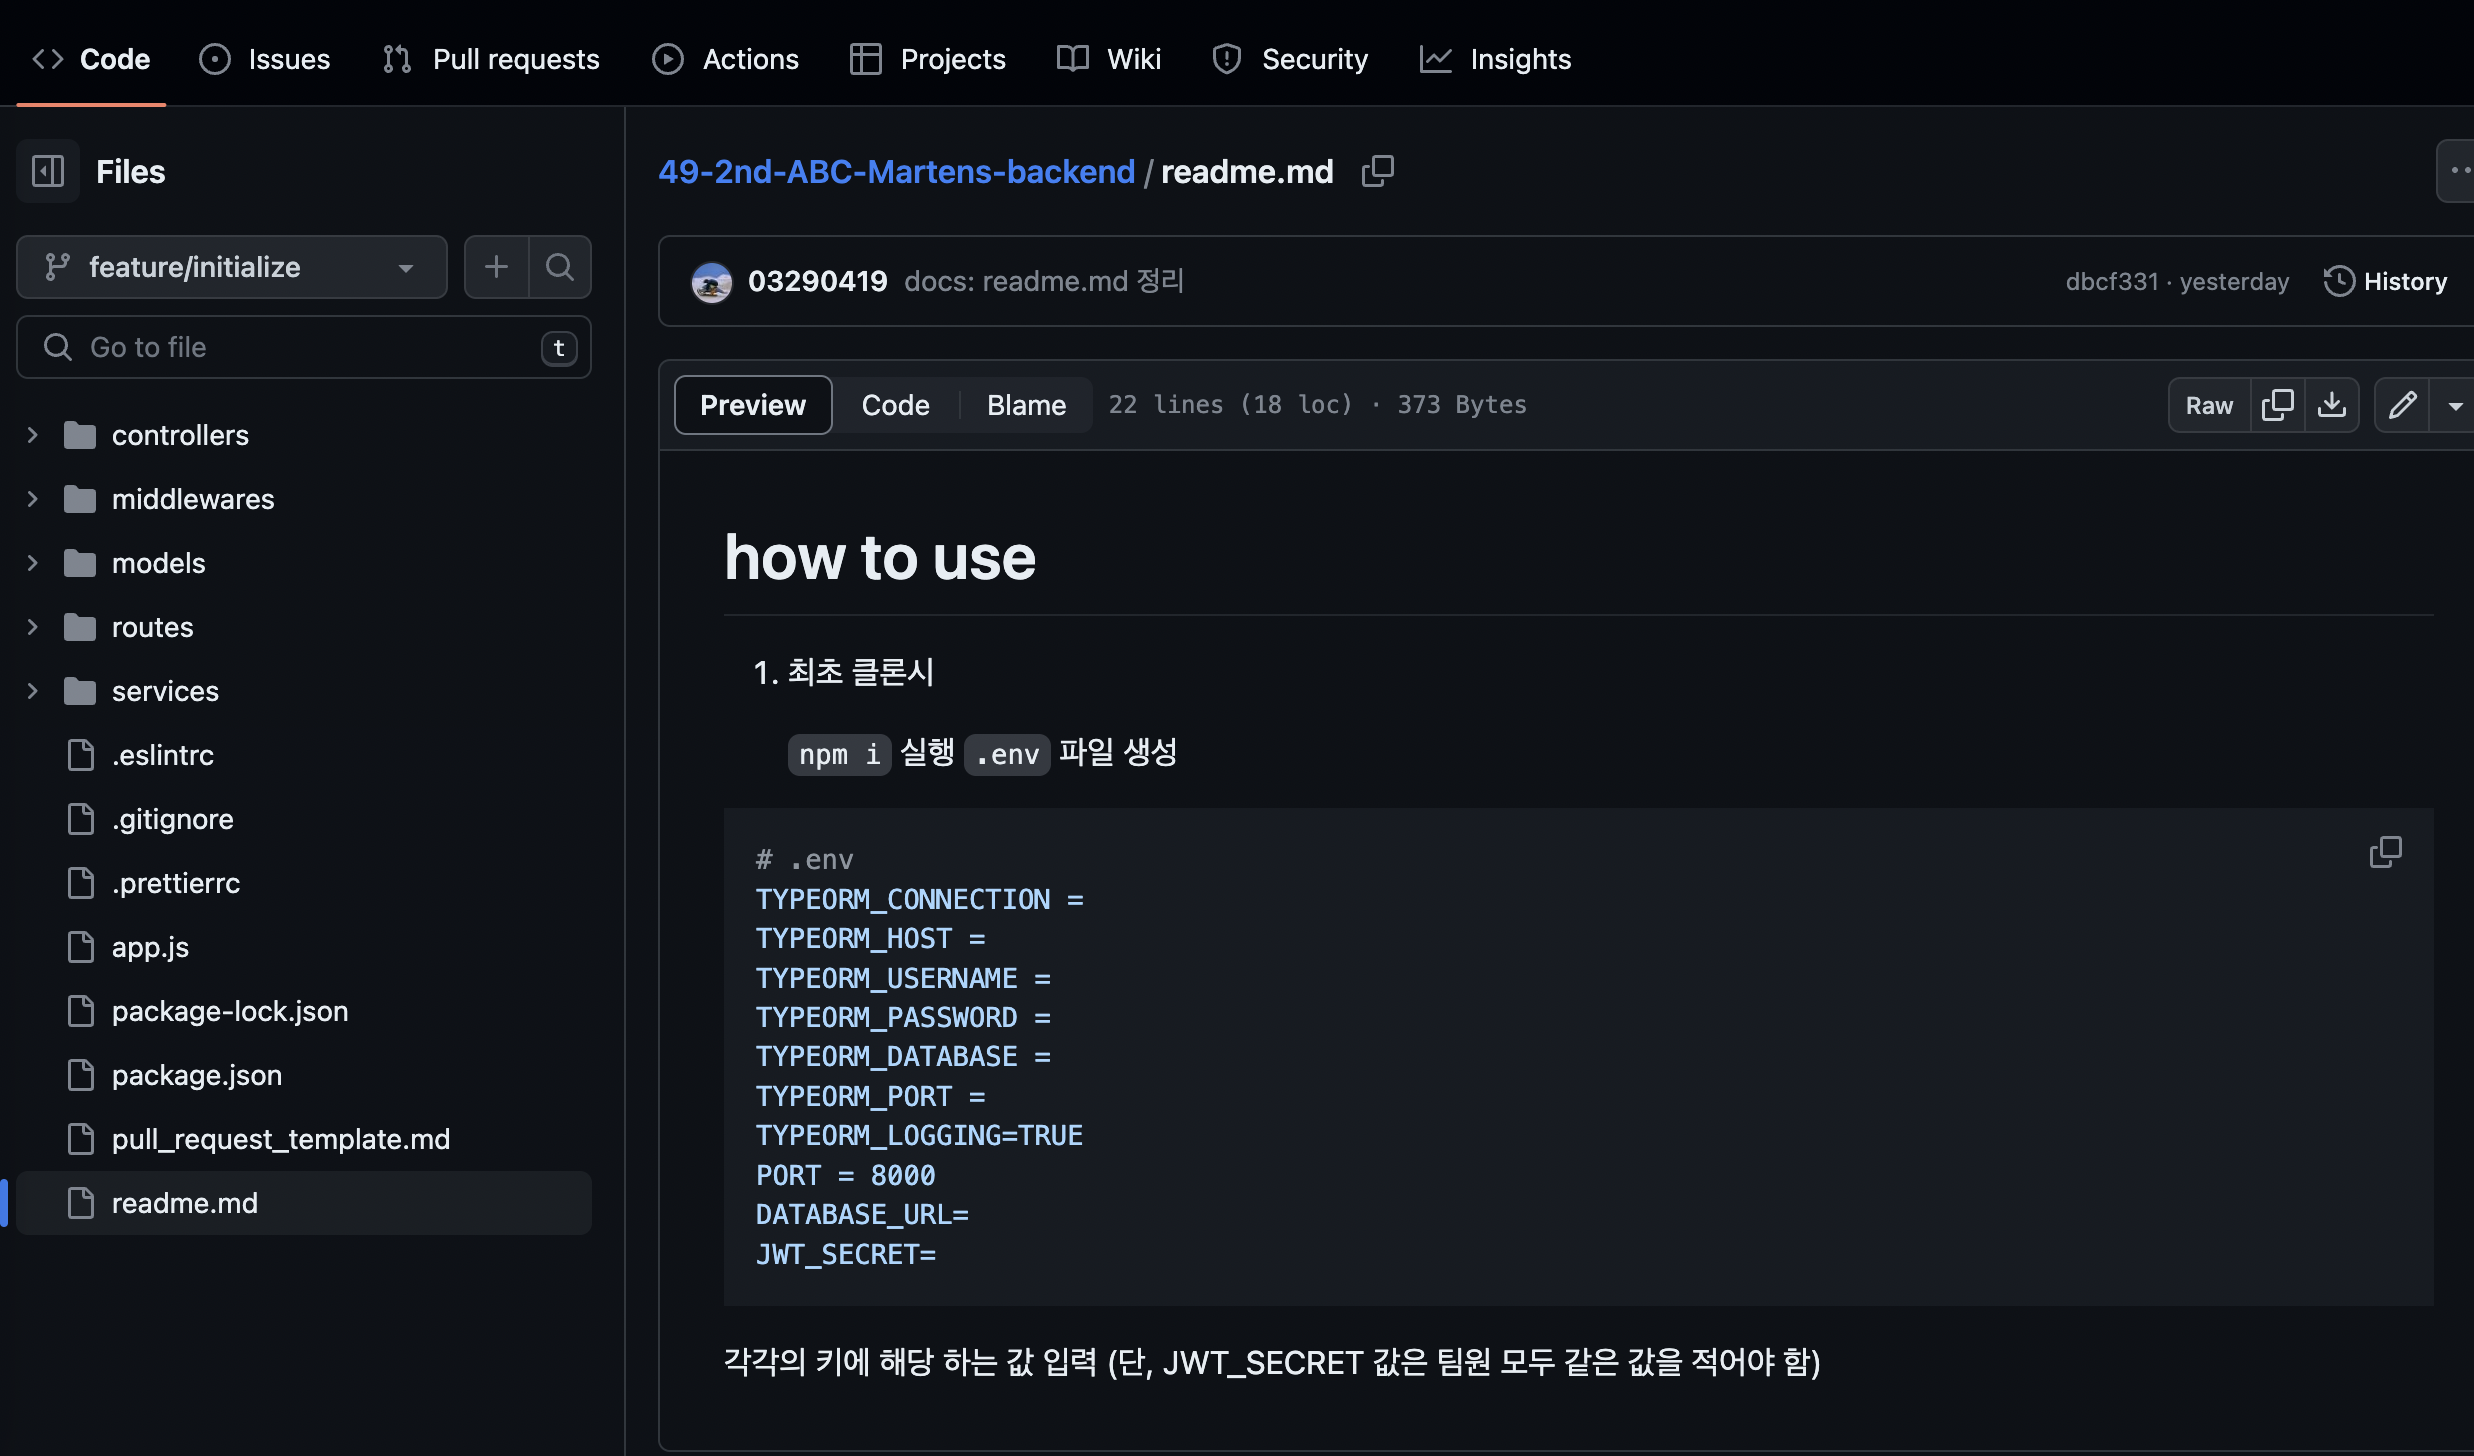The height and width of the screenshot is (1456, 2474).
Task: Copy the file path next to readme.md
Action: click(1377, 171)
